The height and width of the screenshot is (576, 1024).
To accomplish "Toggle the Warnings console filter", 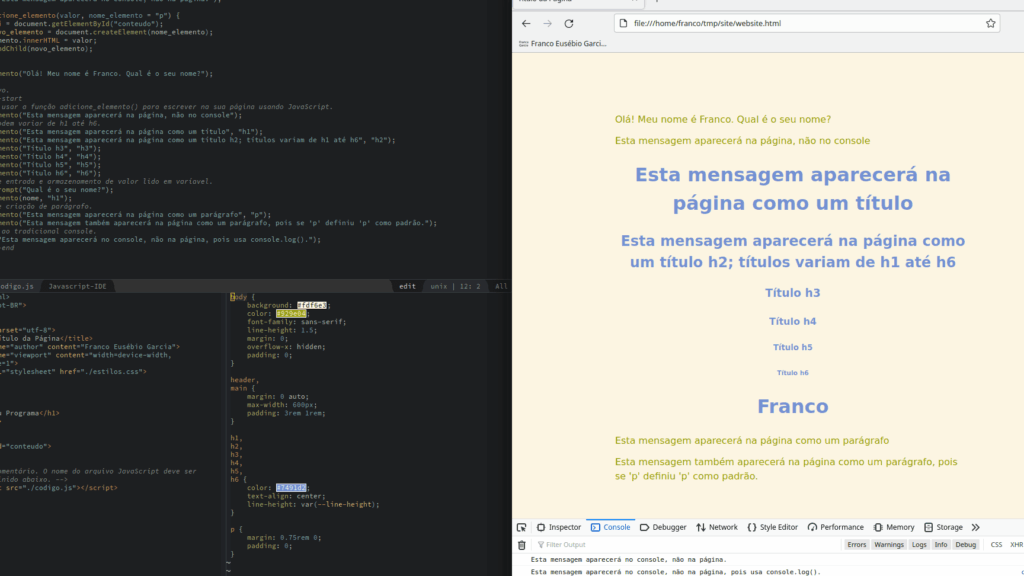I will pos(889,545).
